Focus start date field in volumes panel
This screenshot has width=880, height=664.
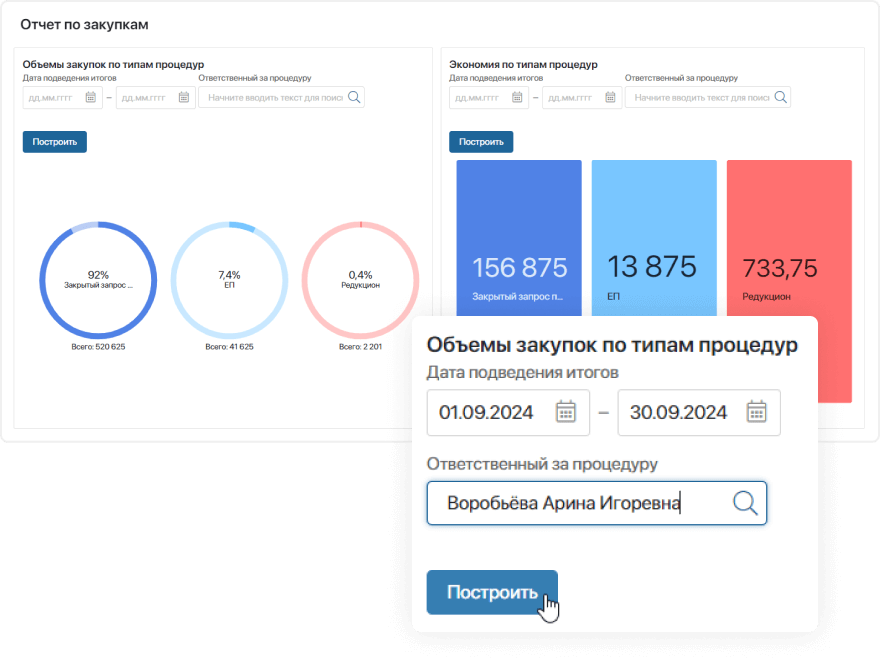(x=62, y=97)
